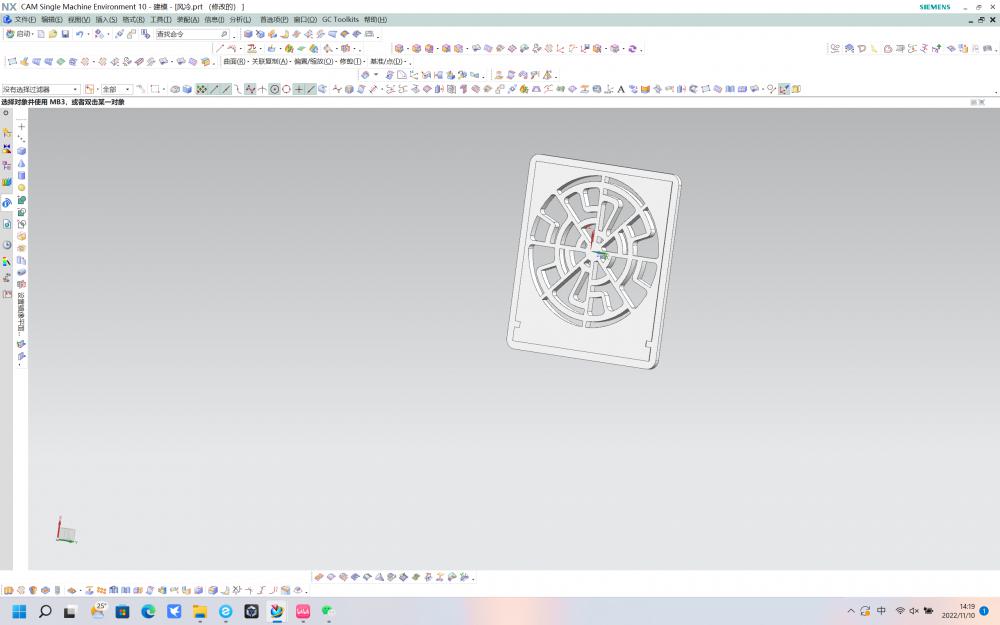Open the 曲面(R) toolbar dropdown
The width and height of the screenshot is (1000, 625).
pos(235,61)
